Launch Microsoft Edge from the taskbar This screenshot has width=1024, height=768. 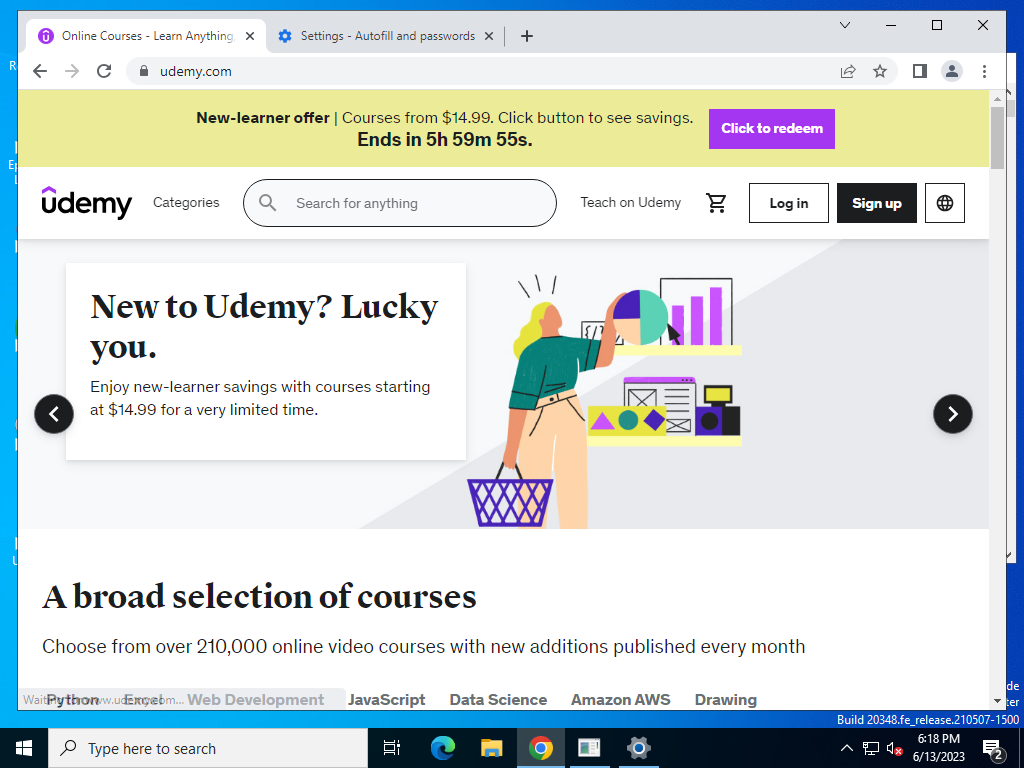[442, 748]
